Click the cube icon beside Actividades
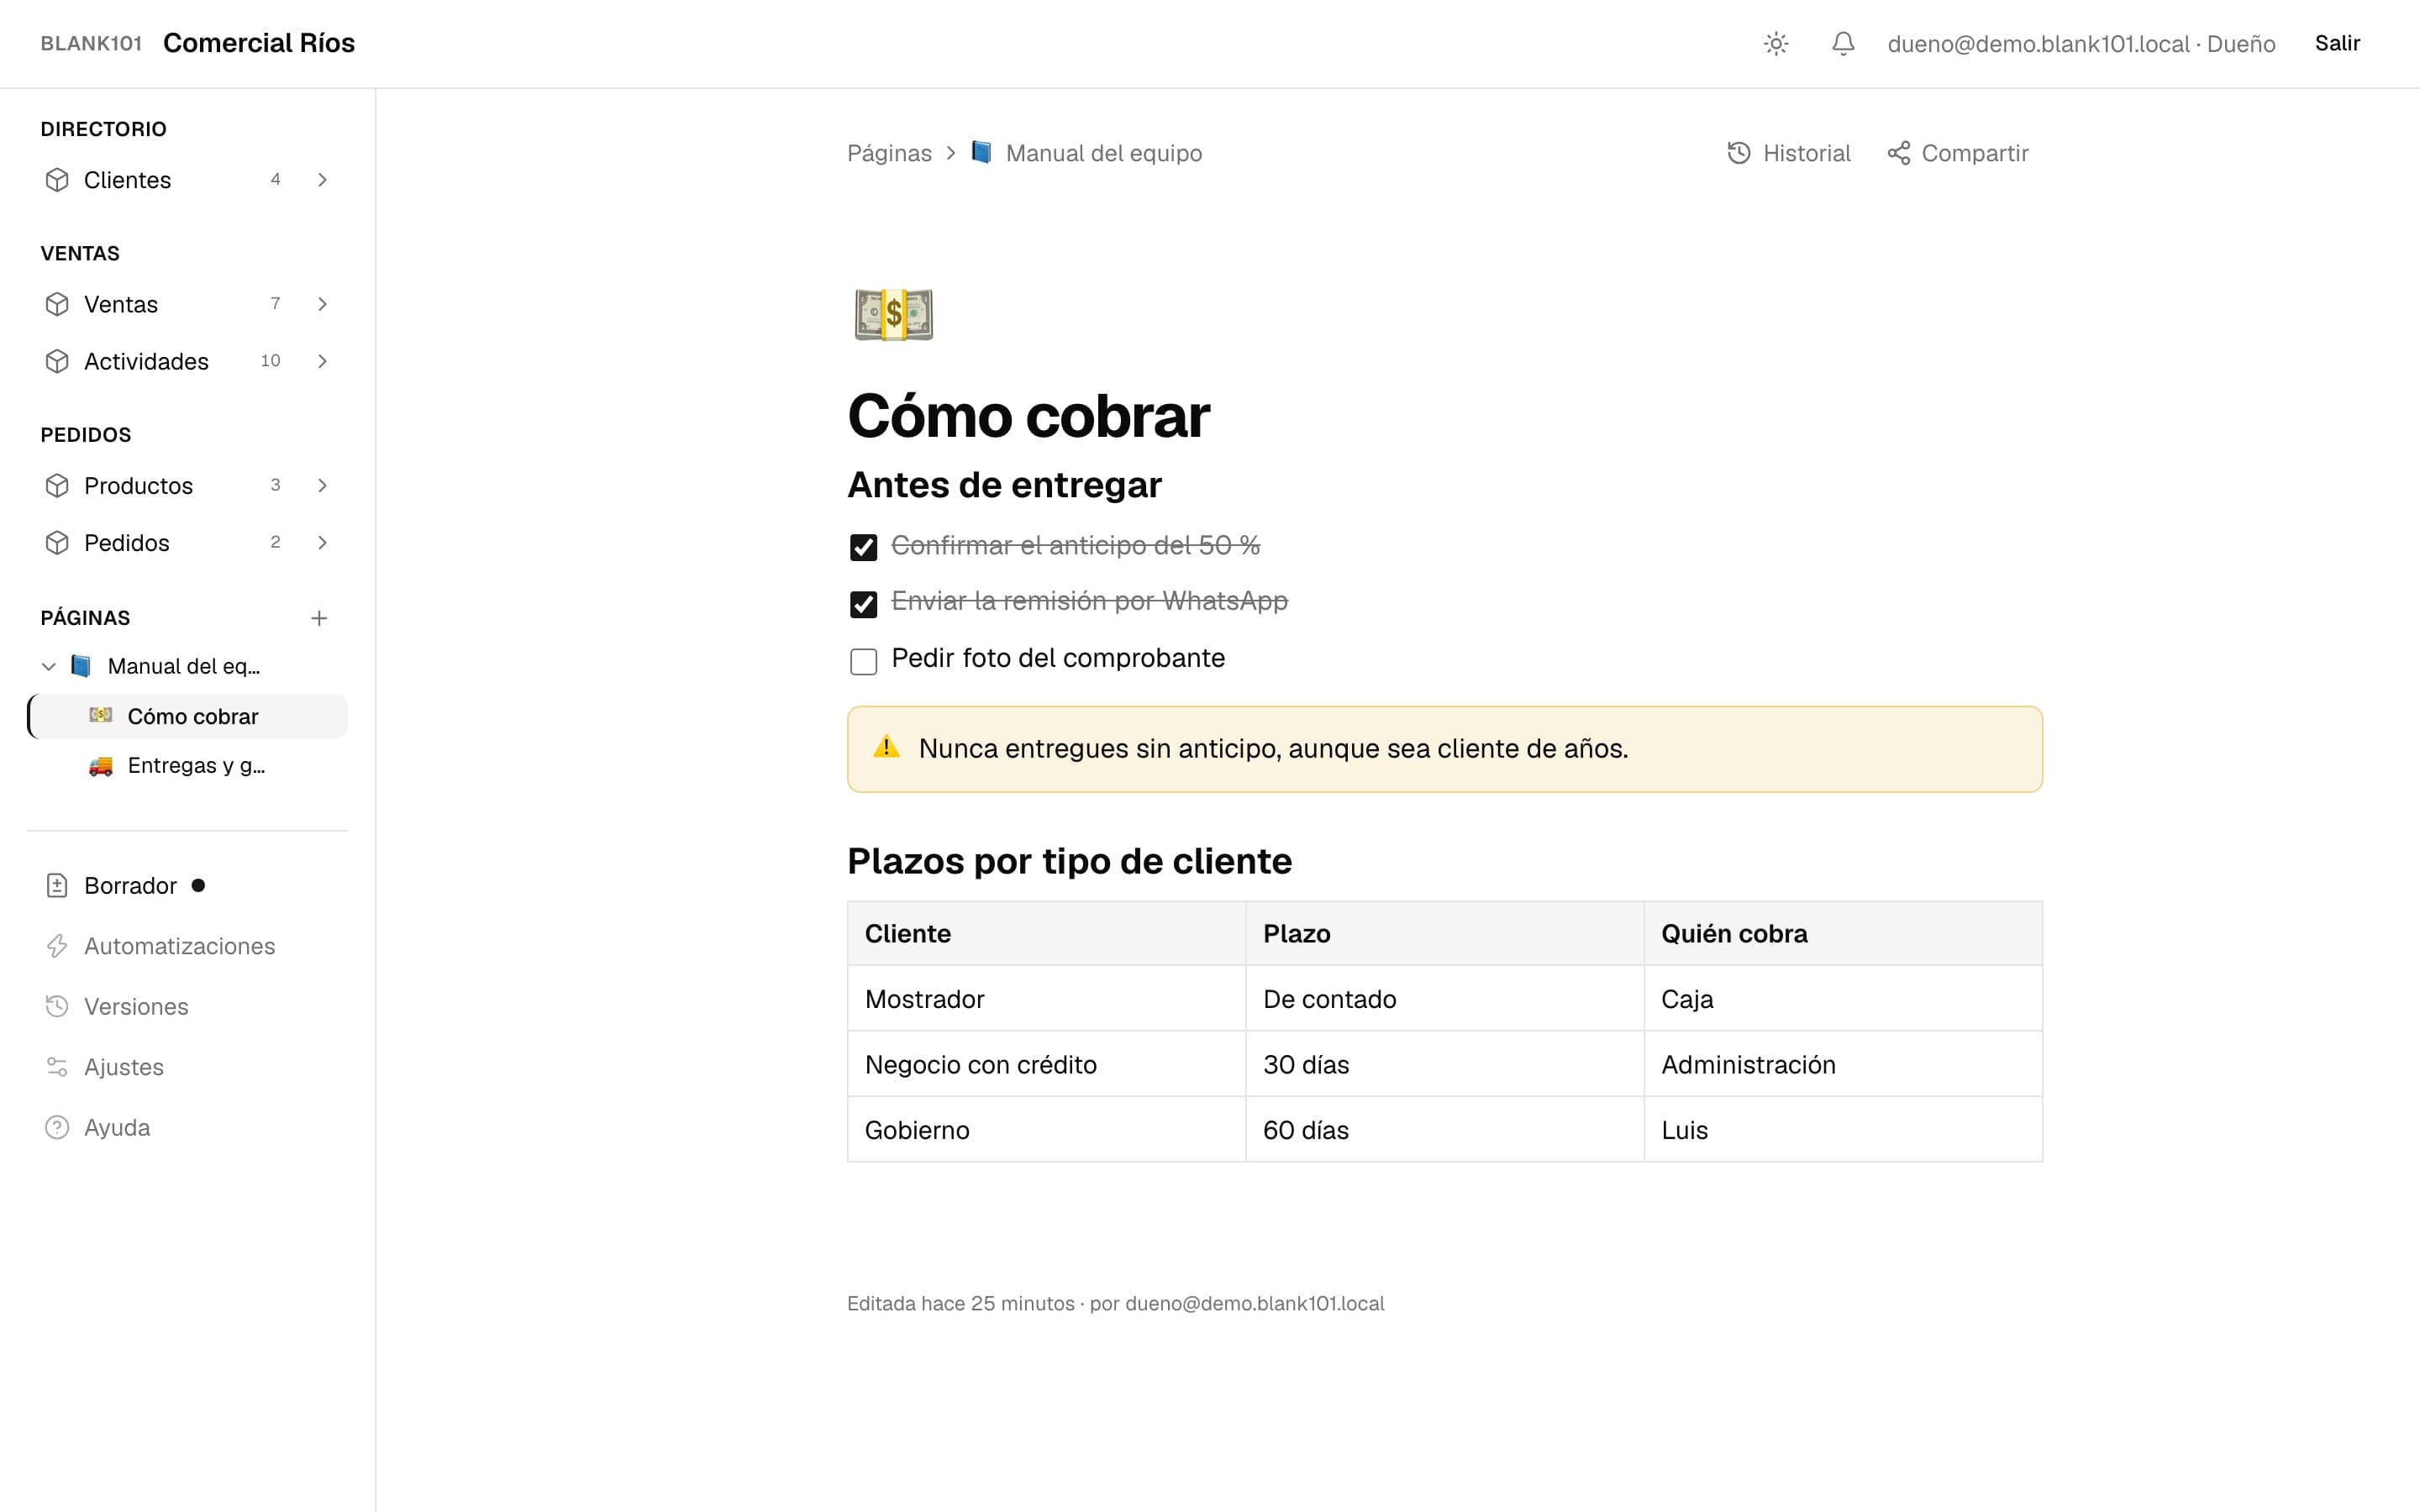The width and height of the screenshot is (2420, 1512). (x=57, y=361)
